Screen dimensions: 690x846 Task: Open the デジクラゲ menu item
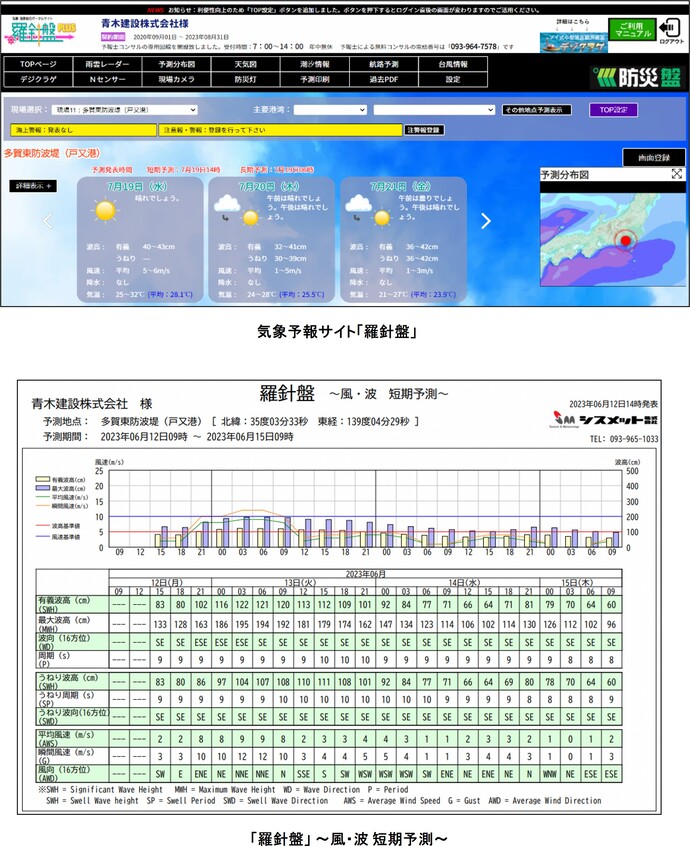(x=38, y=79)
